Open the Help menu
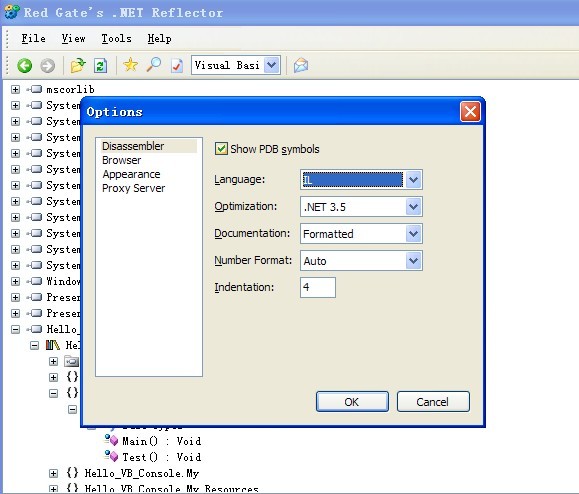 pos(159,38)
